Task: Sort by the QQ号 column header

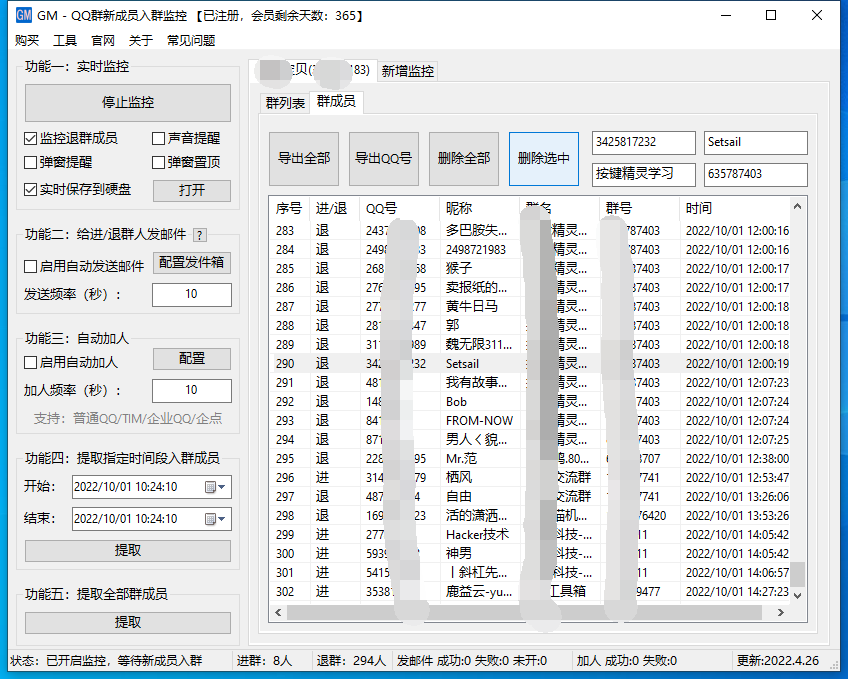Action: 399,209
